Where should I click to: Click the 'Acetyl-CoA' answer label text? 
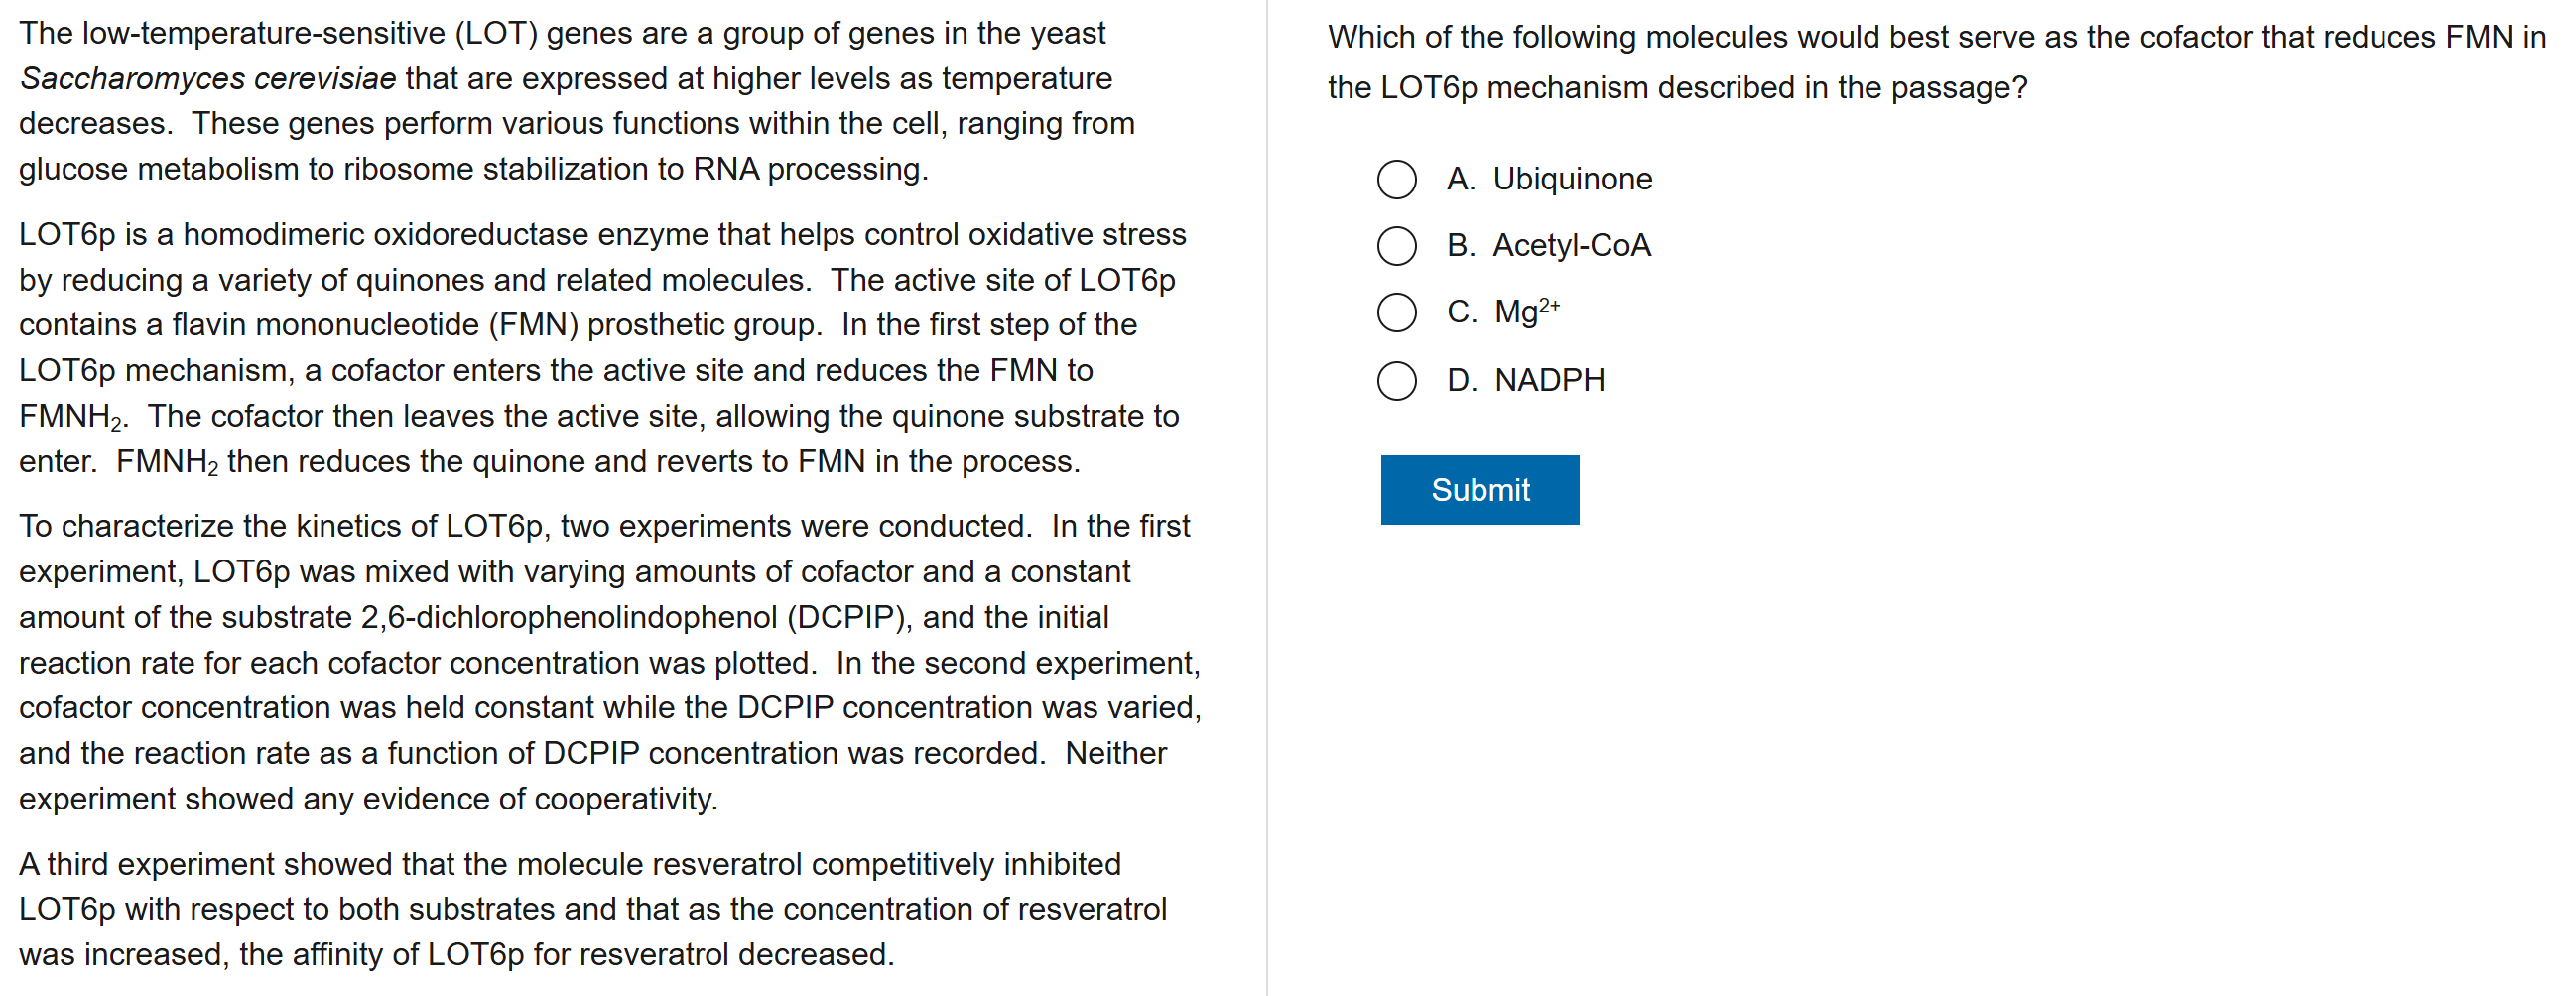1570,245
